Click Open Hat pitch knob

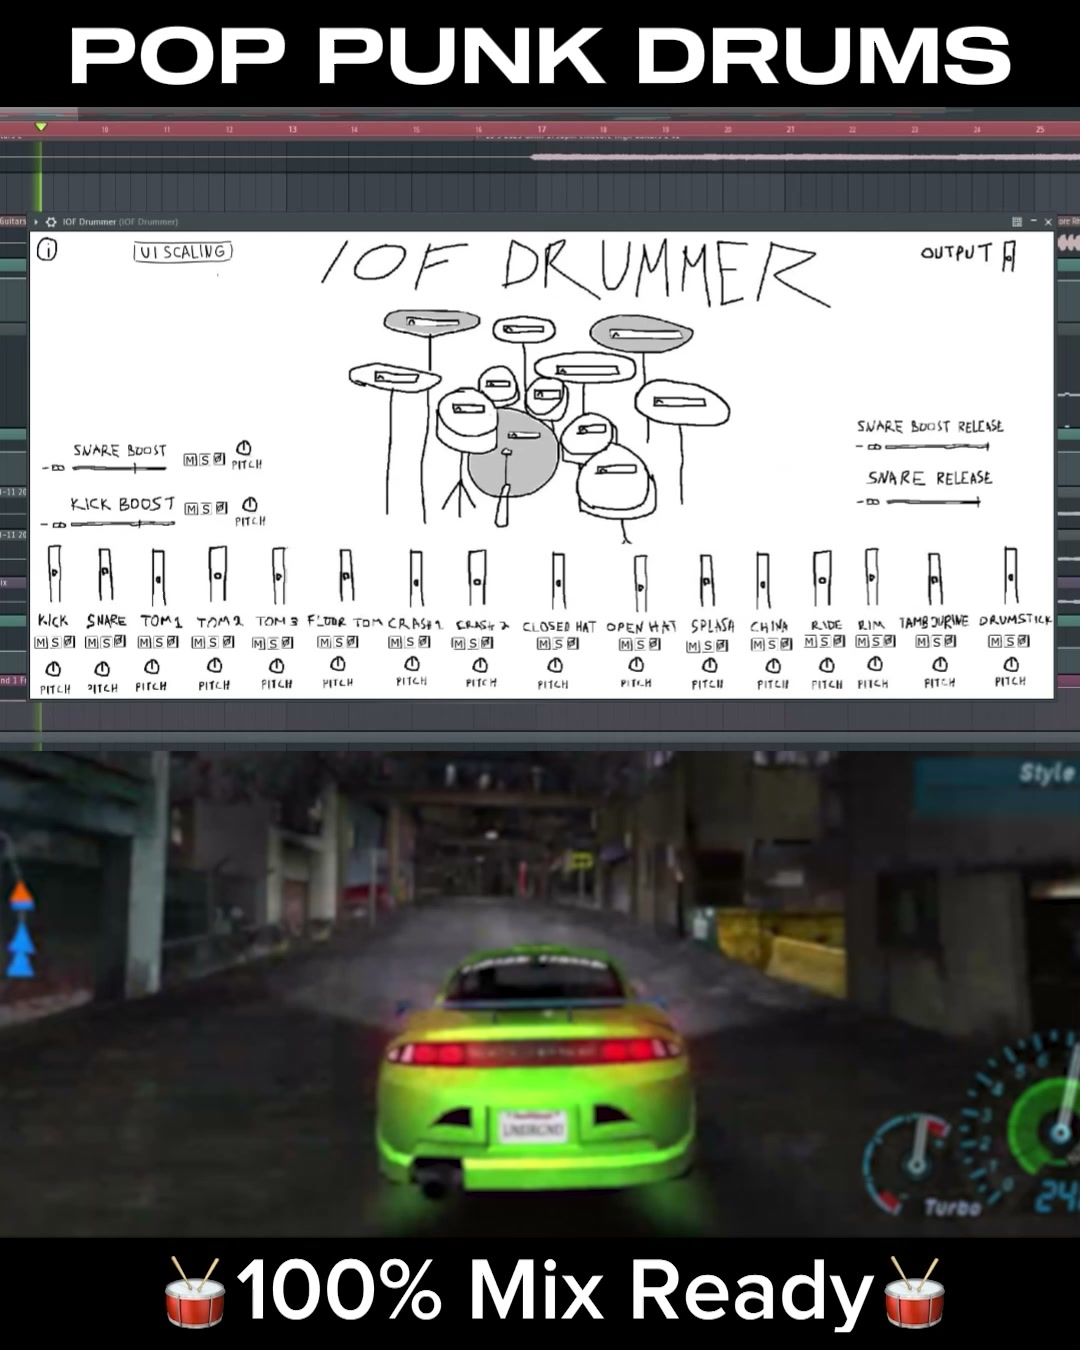[636, 665]
